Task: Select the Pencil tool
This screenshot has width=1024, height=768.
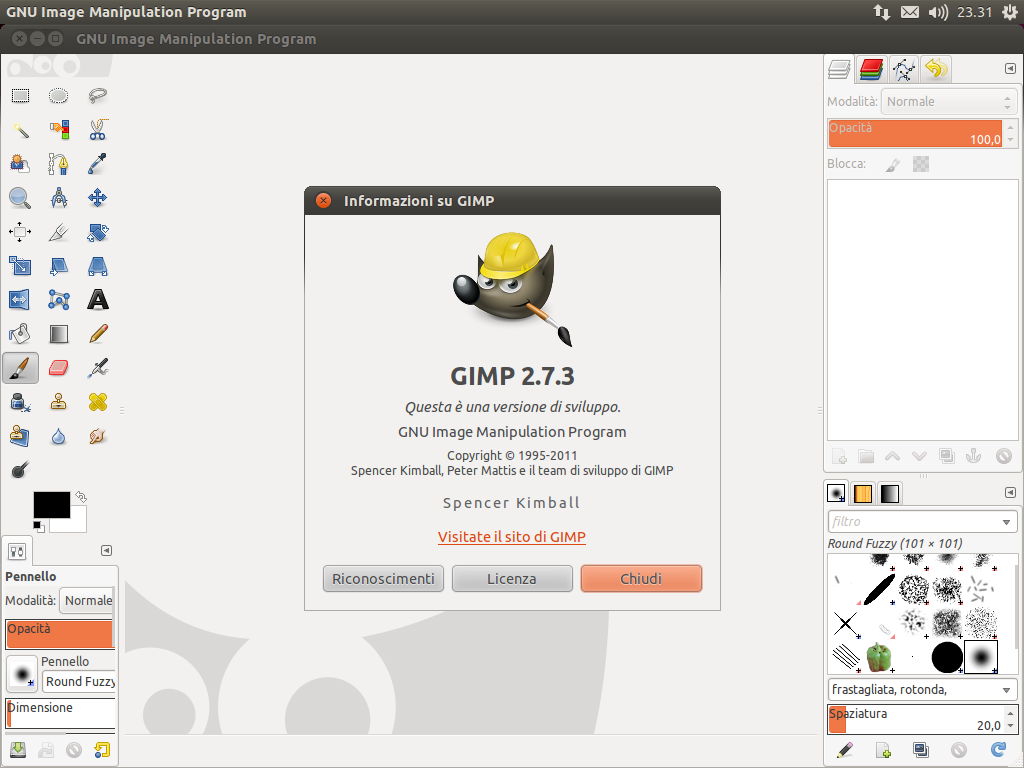Action: click(97, 334)
